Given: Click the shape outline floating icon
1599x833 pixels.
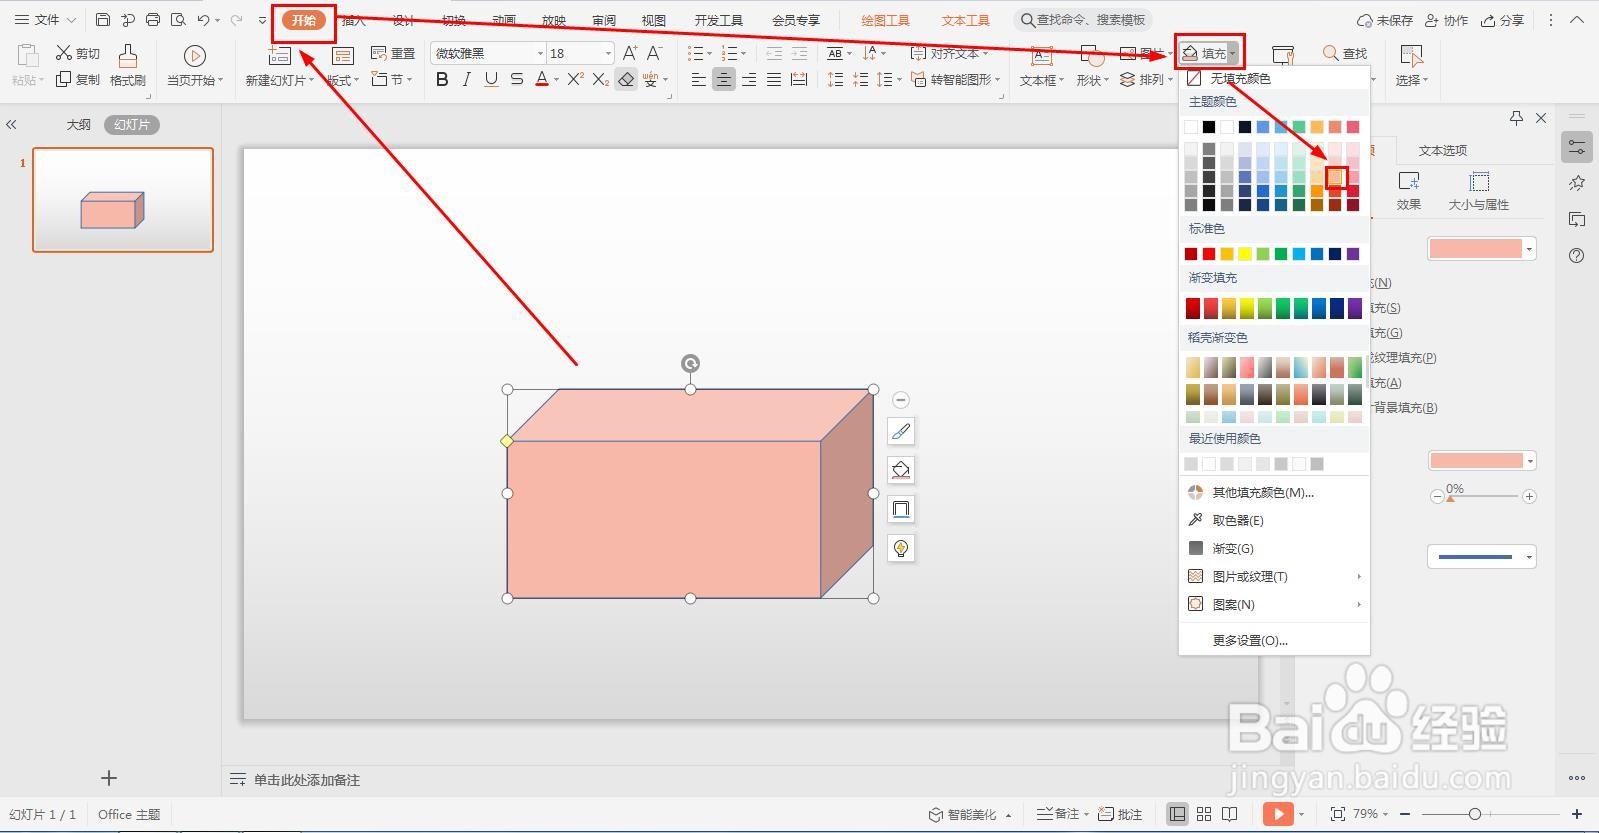Looking at the screenshot, I should point(901,509).
